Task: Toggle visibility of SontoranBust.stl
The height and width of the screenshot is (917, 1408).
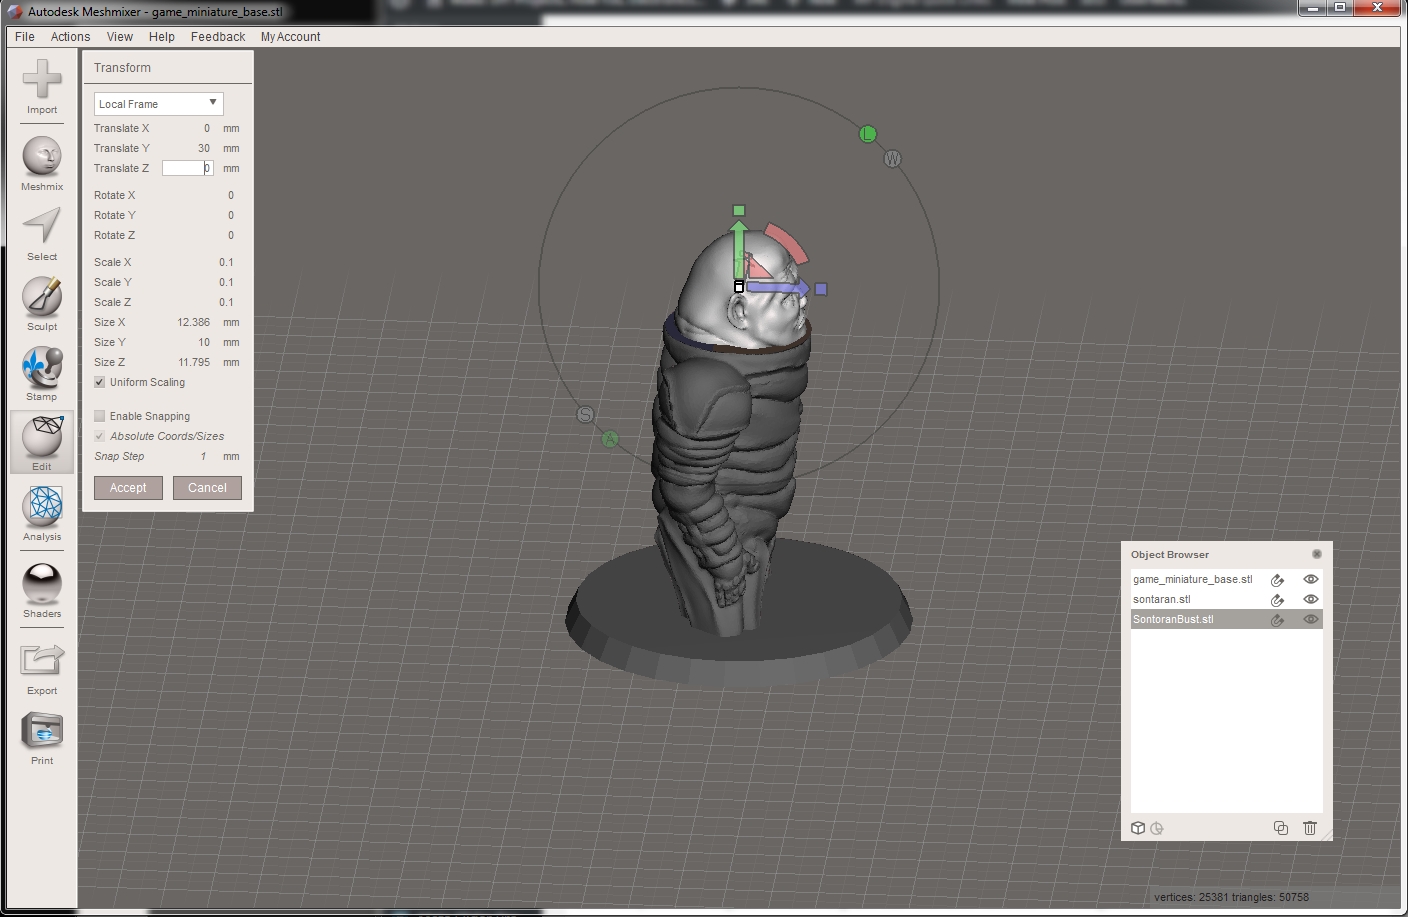Action: [x=1311, y=619]
